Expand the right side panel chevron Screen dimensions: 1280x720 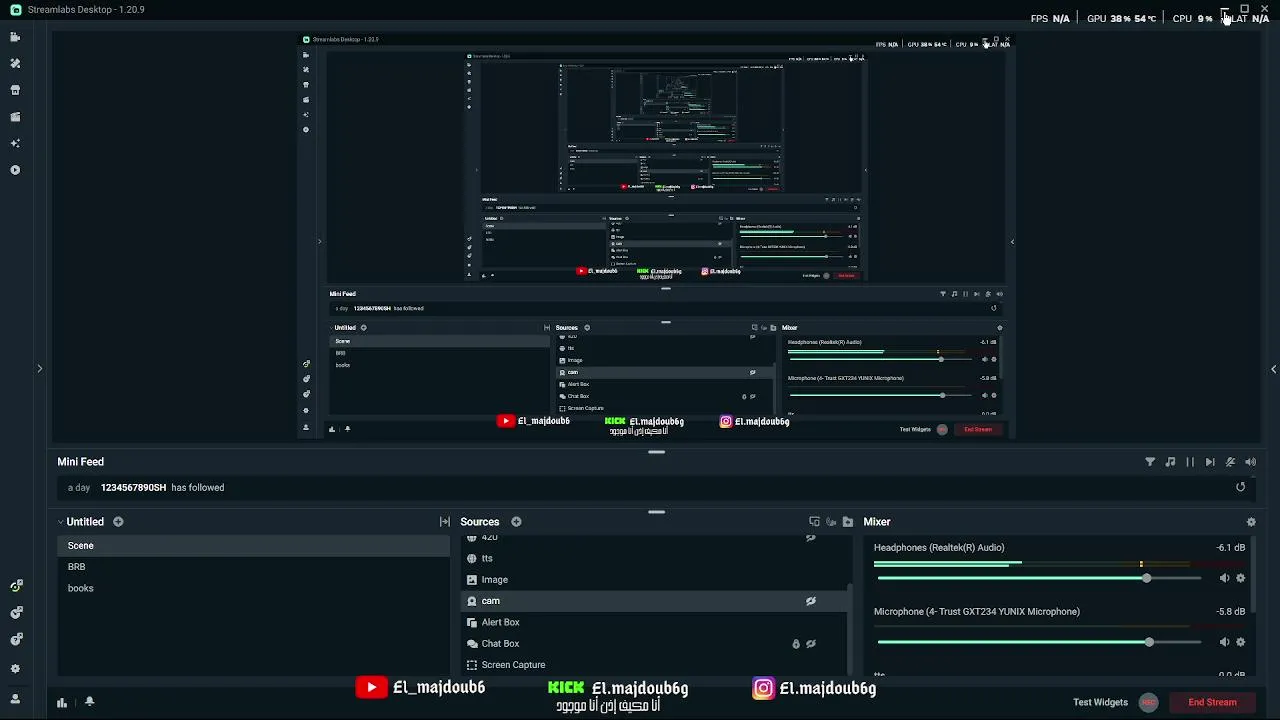pyautogui.click(x=1273, y=369)
